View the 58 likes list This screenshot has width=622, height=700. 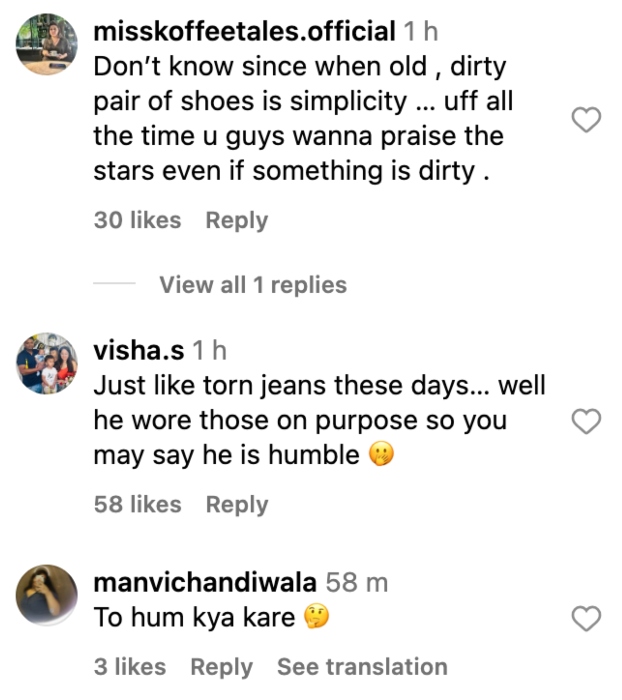point(137,504)
